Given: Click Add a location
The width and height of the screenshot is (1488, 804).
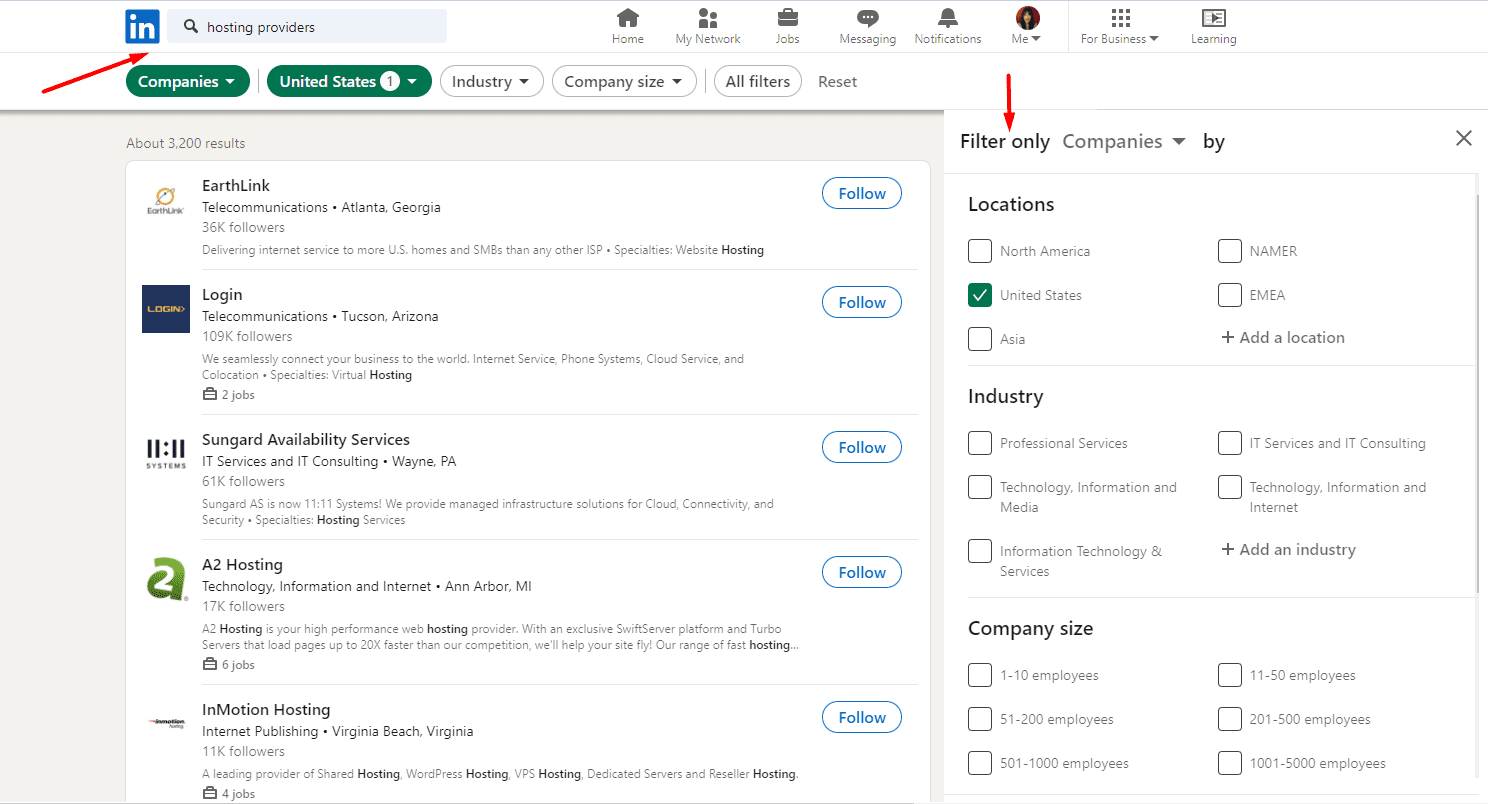Looking at the screenshot, I should pyautogui.click(x=1283, y=338).
